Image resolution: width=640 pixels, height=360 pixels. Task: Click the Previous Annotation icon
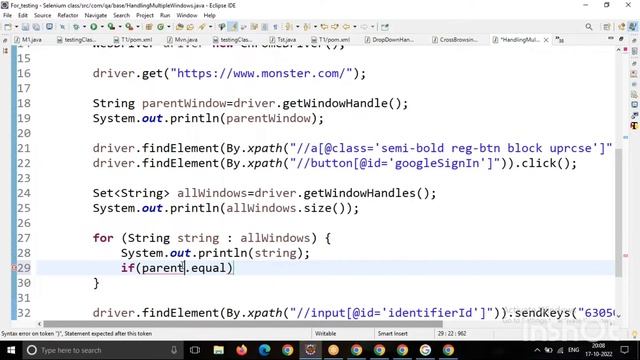[307, 27]
